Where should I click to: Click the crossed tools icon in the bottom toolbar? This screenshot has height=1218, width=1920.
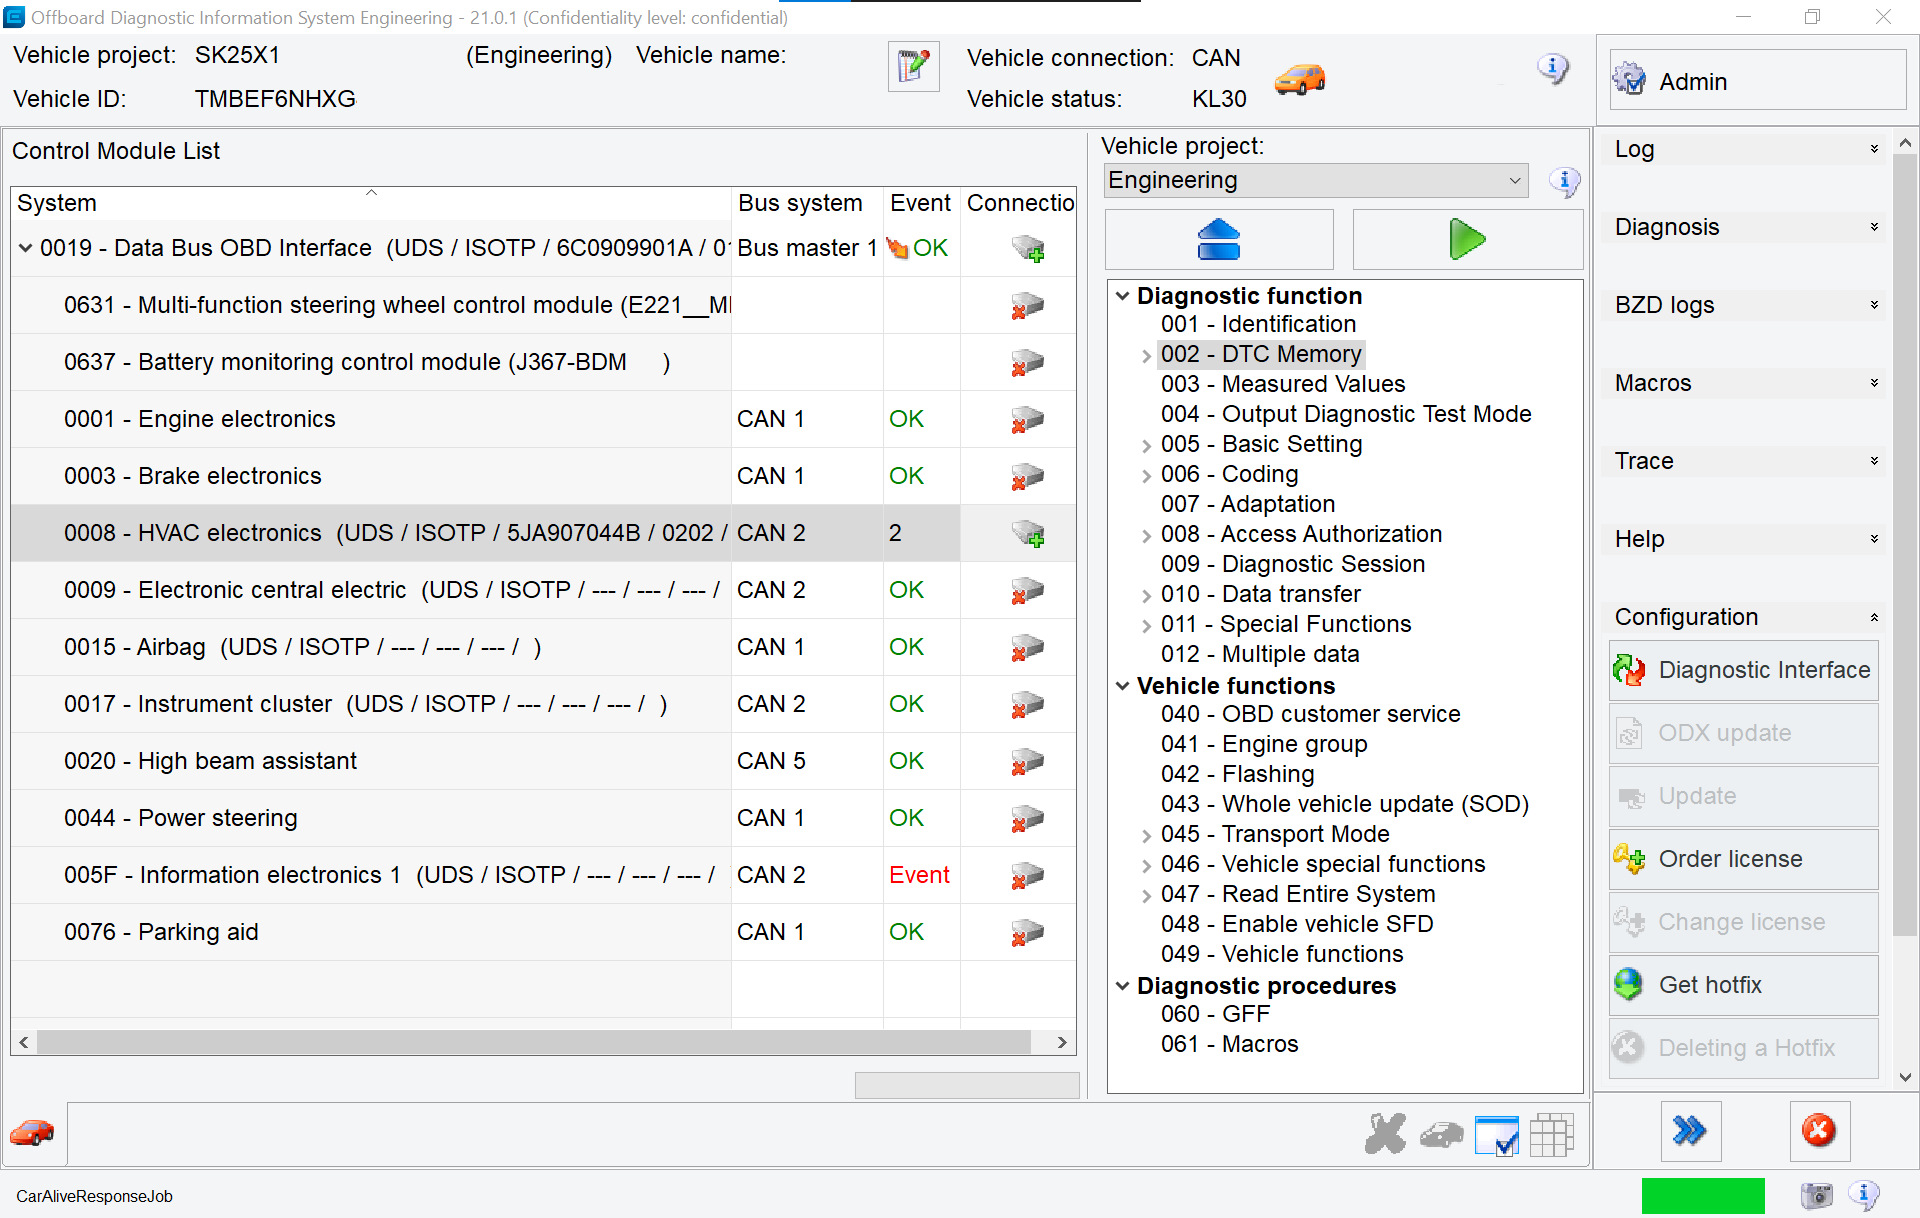[x=1385, y=1134]
